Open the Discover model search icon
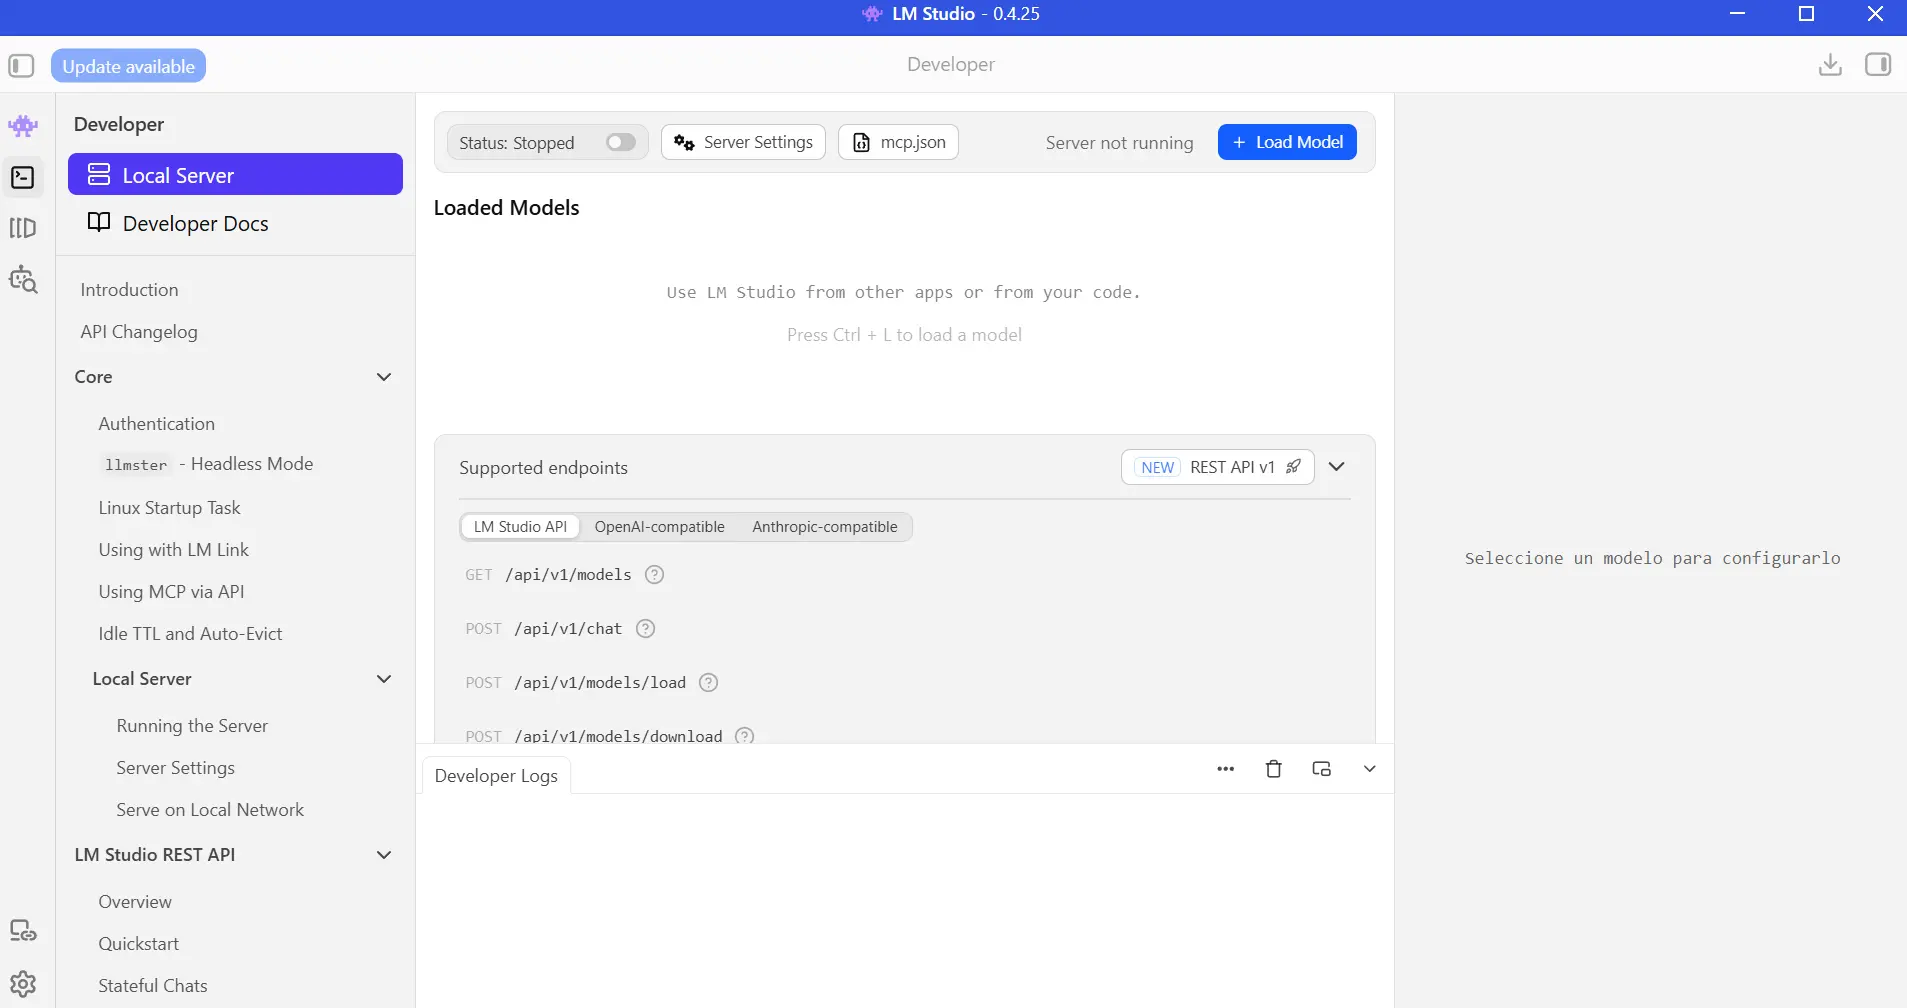1907x1008 pixels. click(x=23, y=280)
